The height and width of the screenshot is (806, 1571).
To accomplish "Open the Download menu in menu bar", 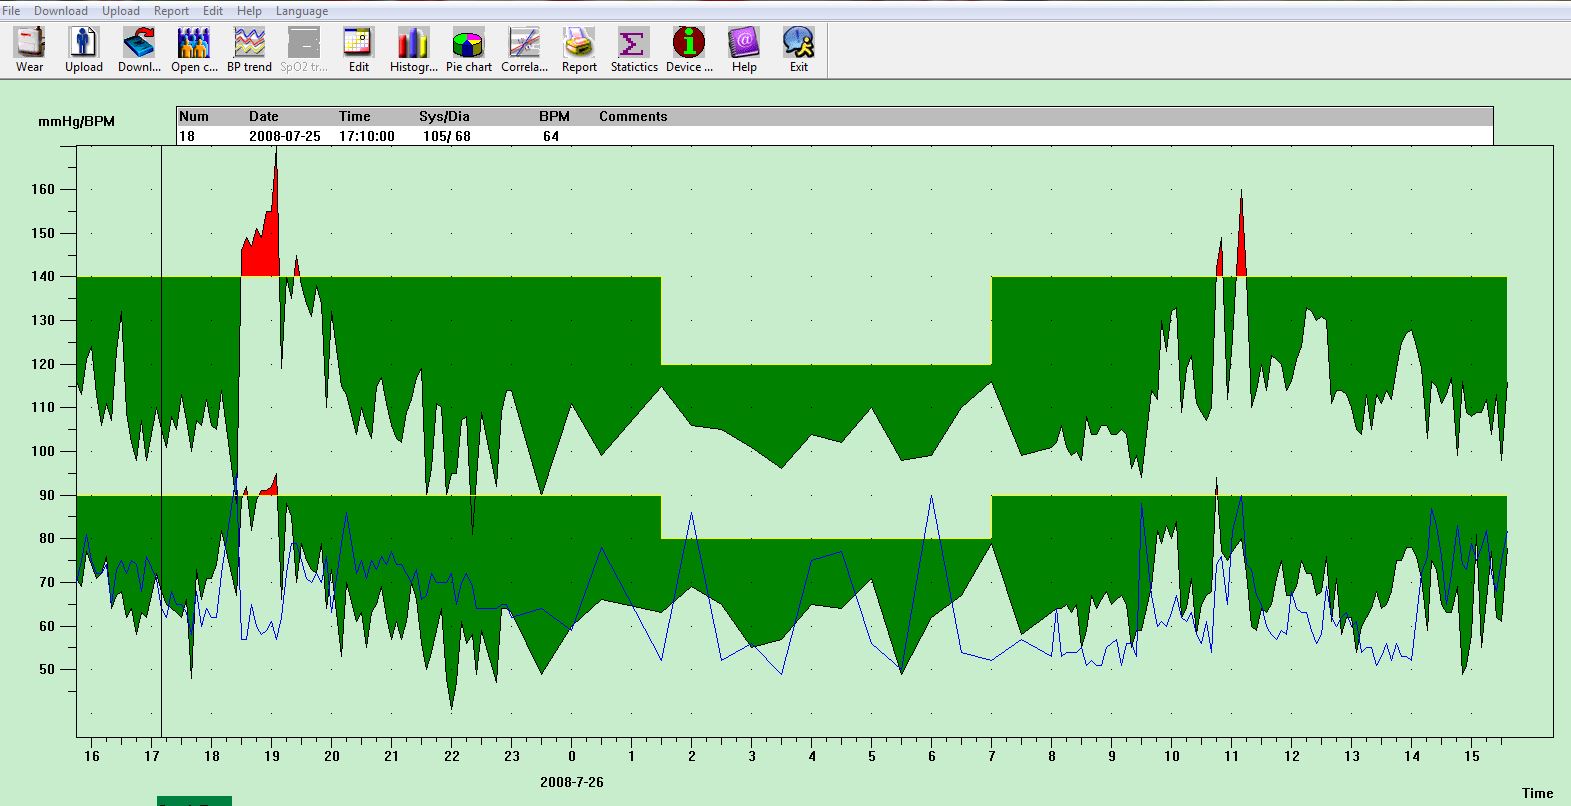I will (x=61, y=11).
